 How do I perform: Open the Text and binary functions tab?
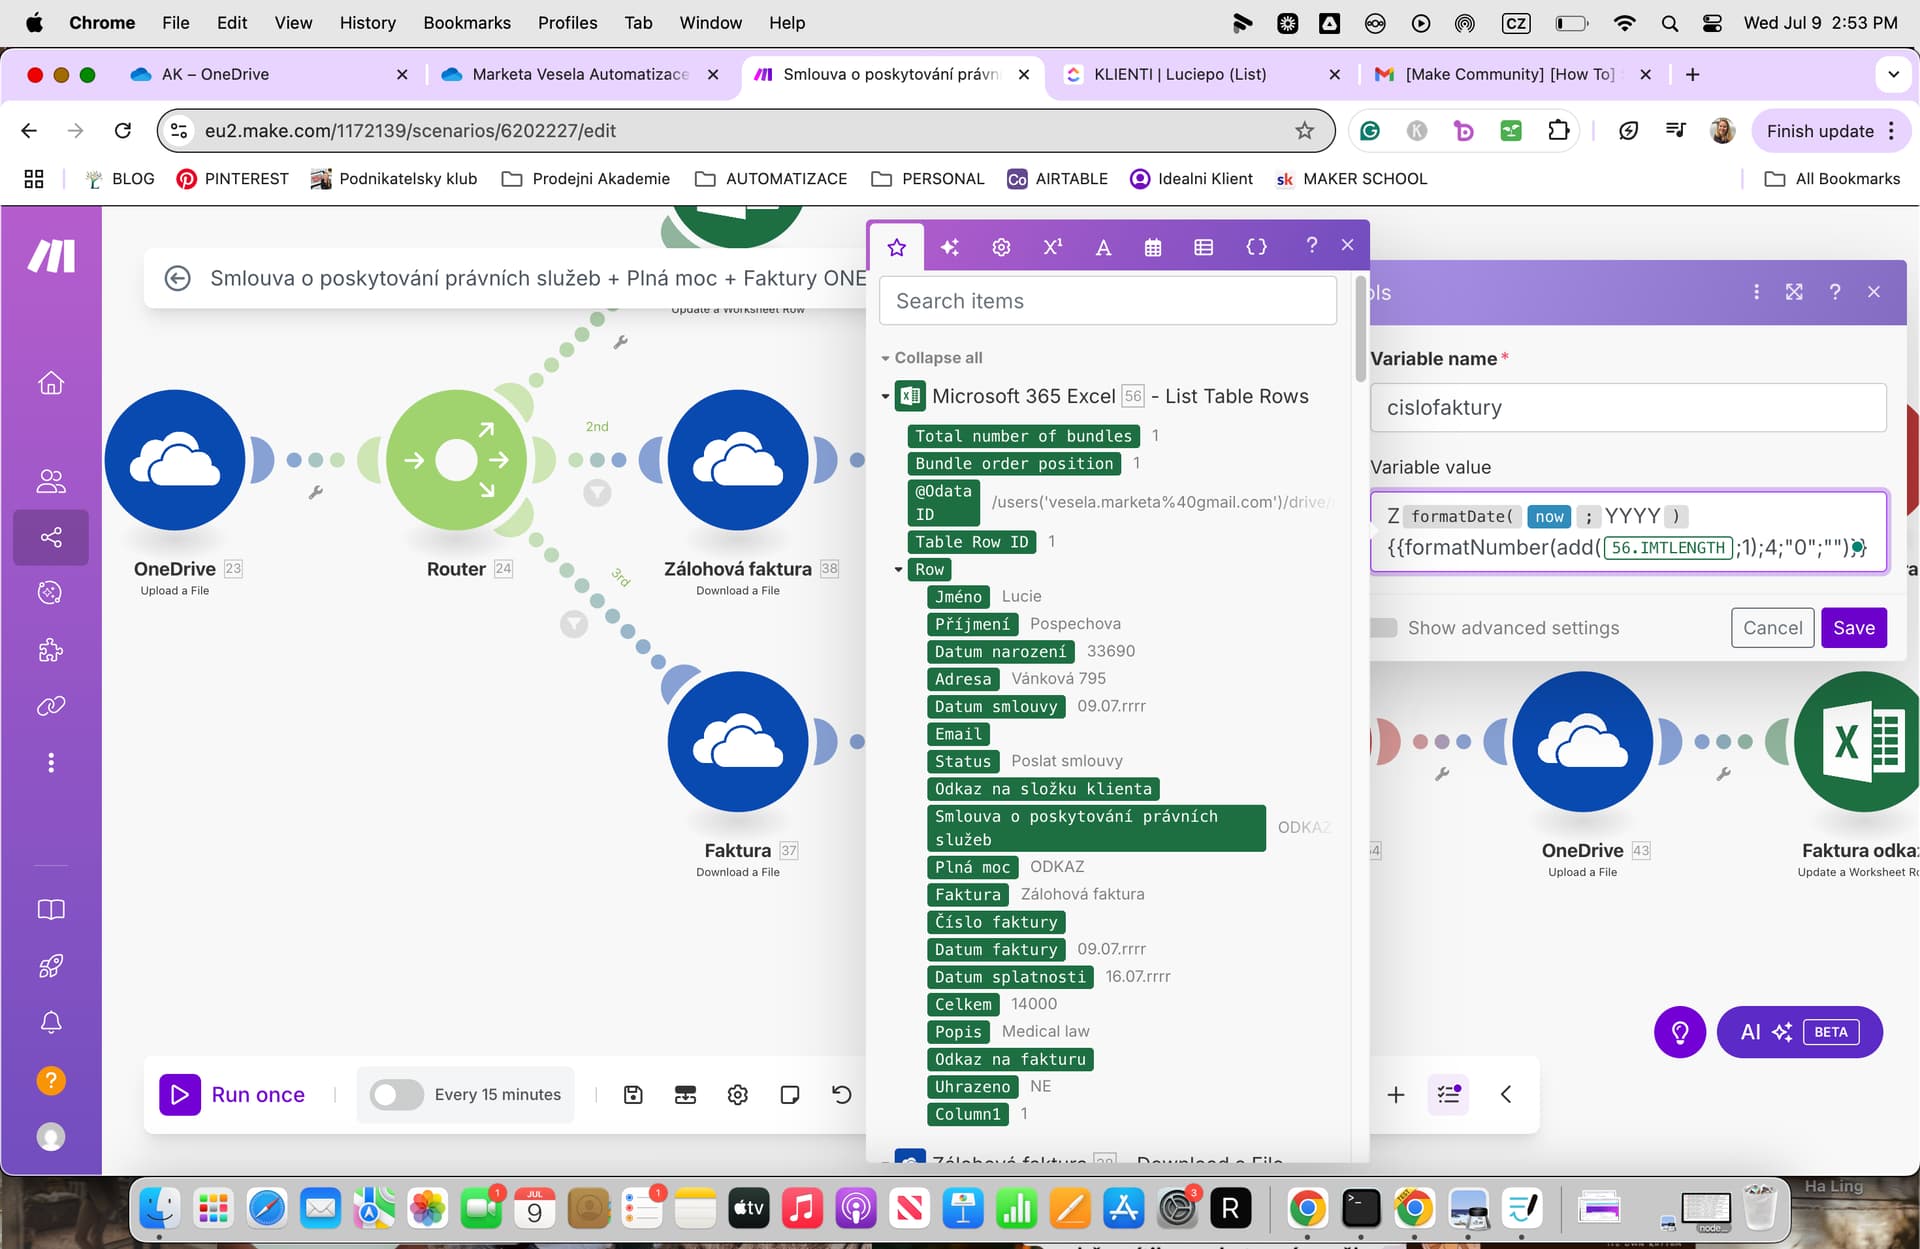tap(1103, 247)
